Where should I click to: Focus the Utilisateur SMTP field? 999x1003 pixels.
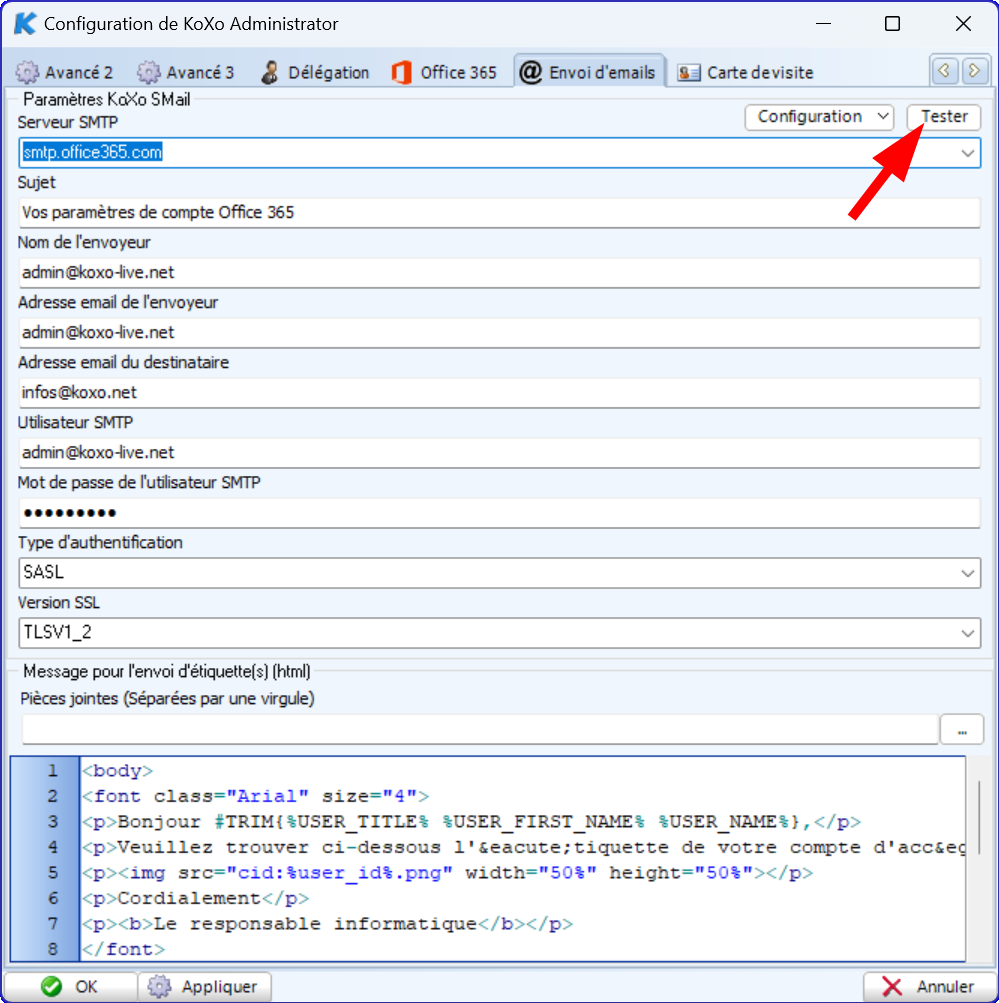[x=500, y=453]
